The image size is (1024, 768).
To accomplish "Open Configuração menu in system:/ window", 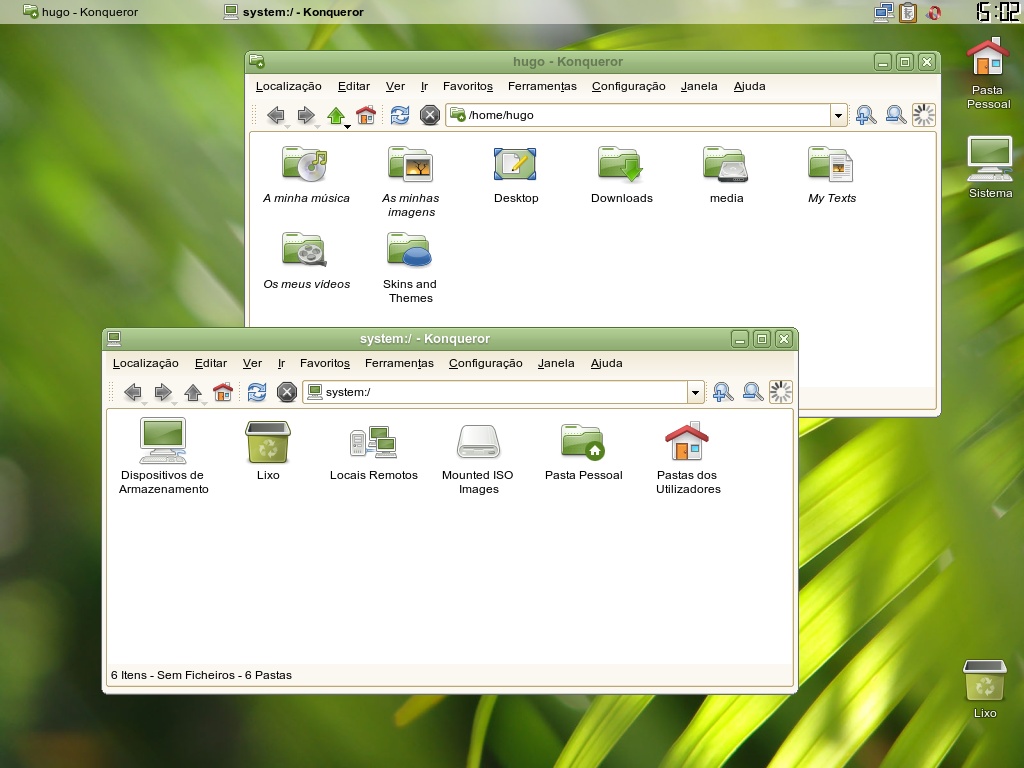I will click(485, 363).
